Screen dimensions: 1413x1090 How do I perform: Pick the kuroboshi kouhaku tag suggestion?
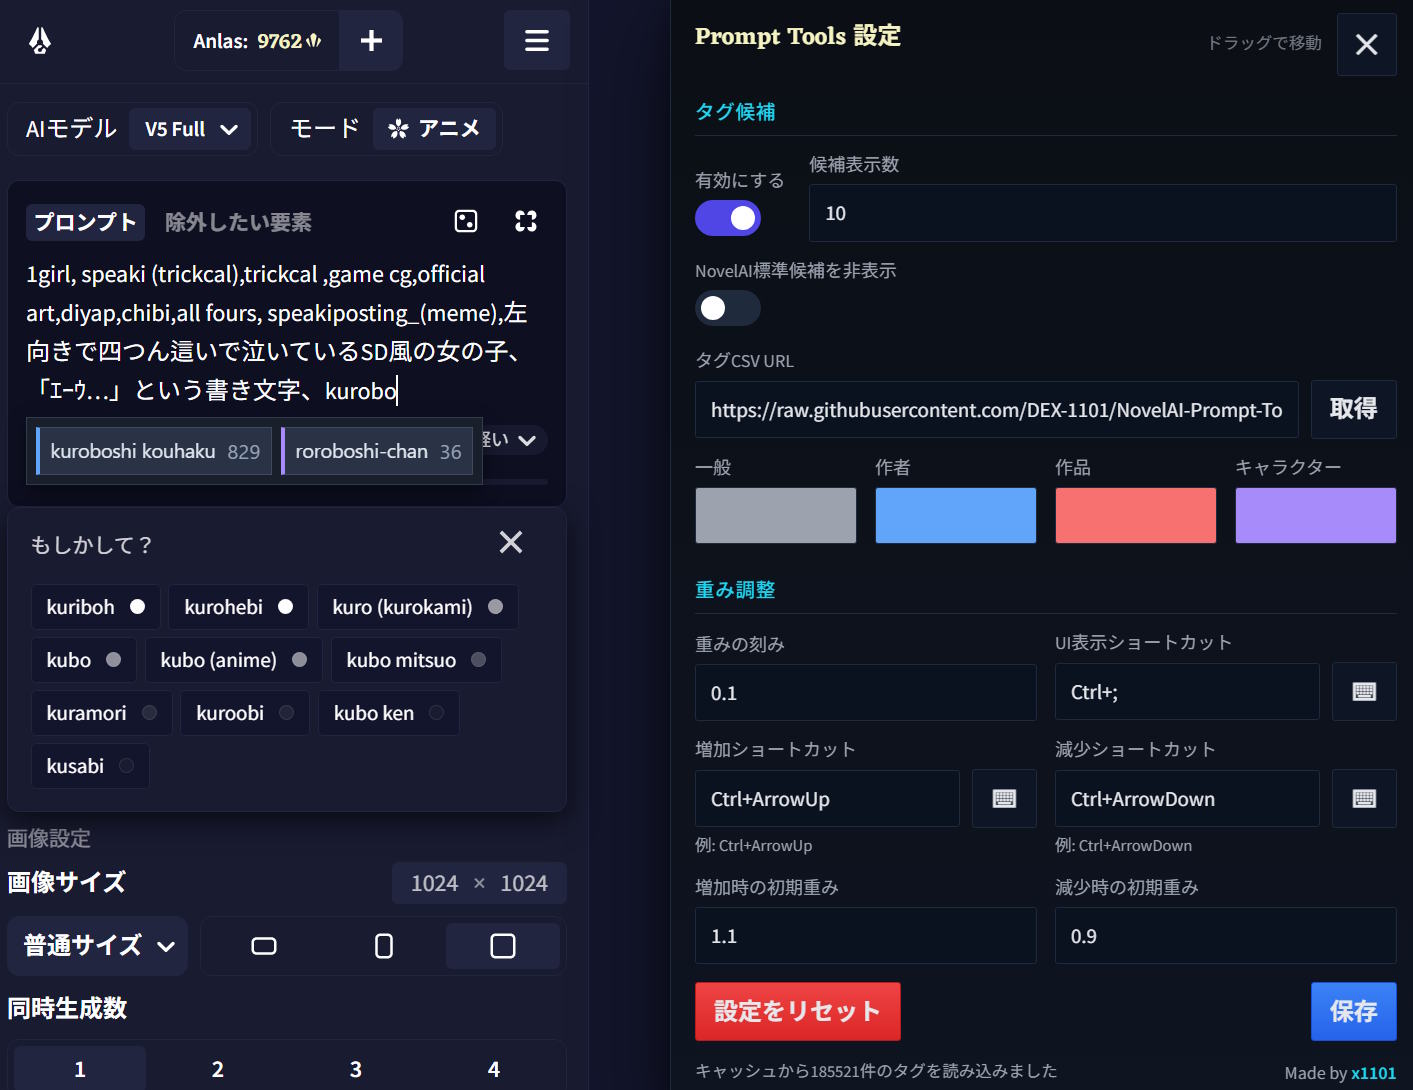coord(154,451)
